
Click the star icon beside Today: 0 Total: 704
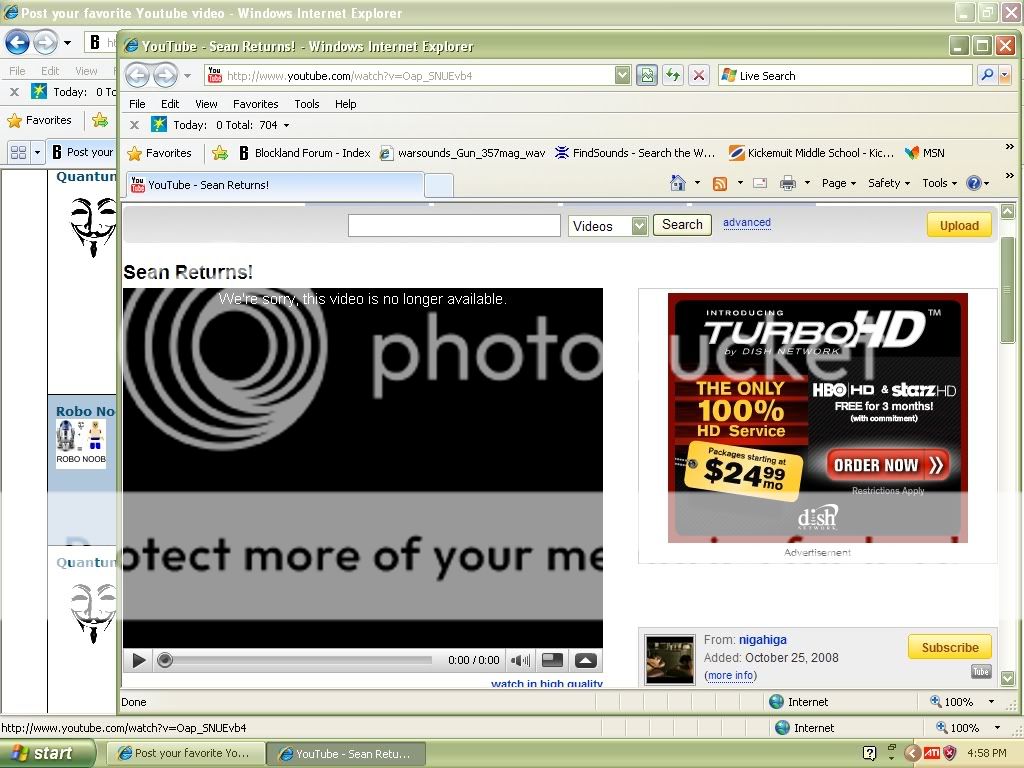[x=159, y=124]
